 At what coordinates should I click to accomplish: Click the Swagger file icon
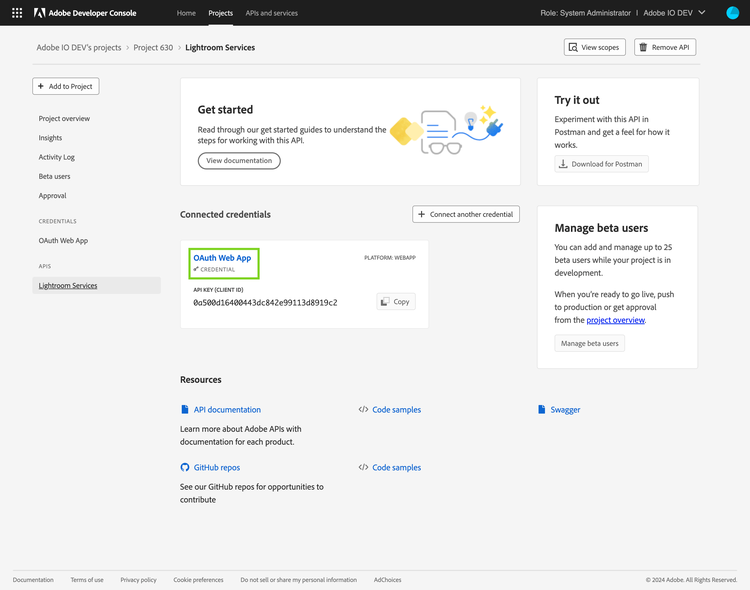[x=541, y=409]
